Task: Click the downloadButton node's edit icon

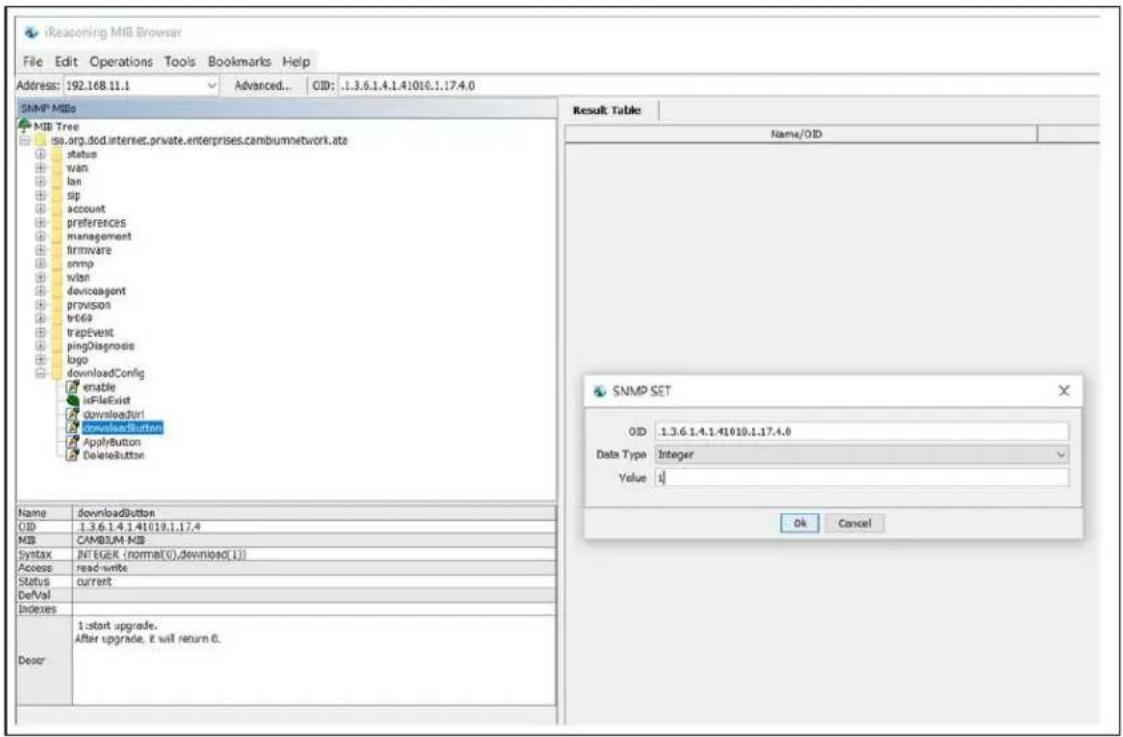Action: pos(72,428)
